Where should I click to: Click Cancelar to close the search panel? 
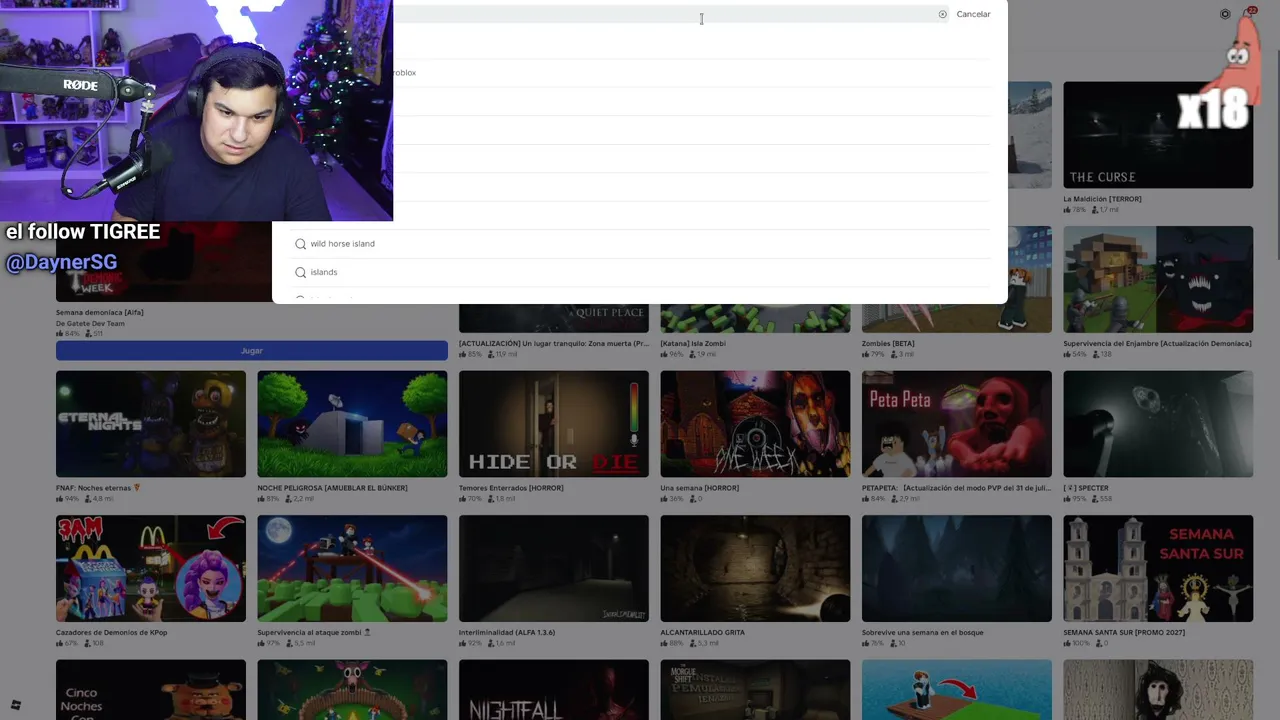[x=973, y=14]
